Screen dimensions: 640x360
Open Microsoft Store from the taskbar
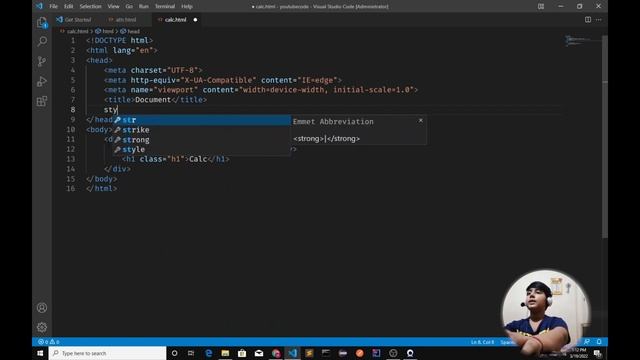pyautogui.click(x=242, y=353)
